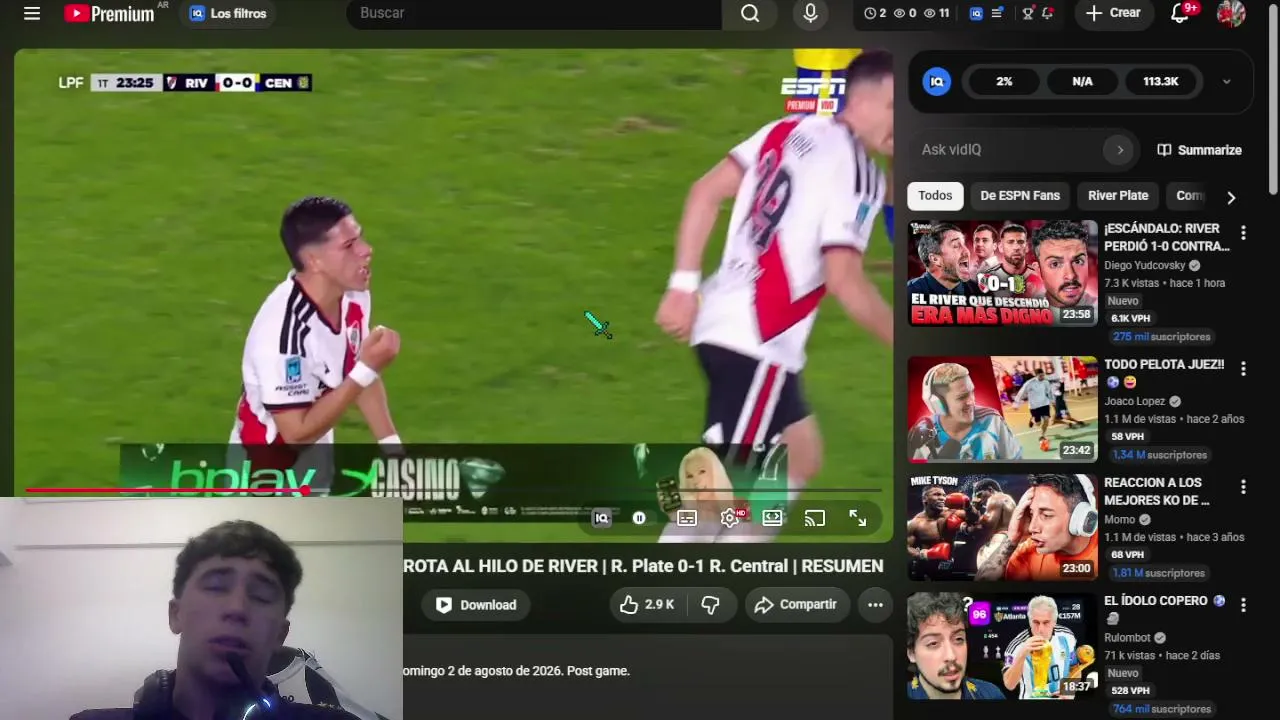The width and height of the screenshot is (1280, 720).
Task: Open the Rulombot channel link
Action: (x=1128, y=638)
